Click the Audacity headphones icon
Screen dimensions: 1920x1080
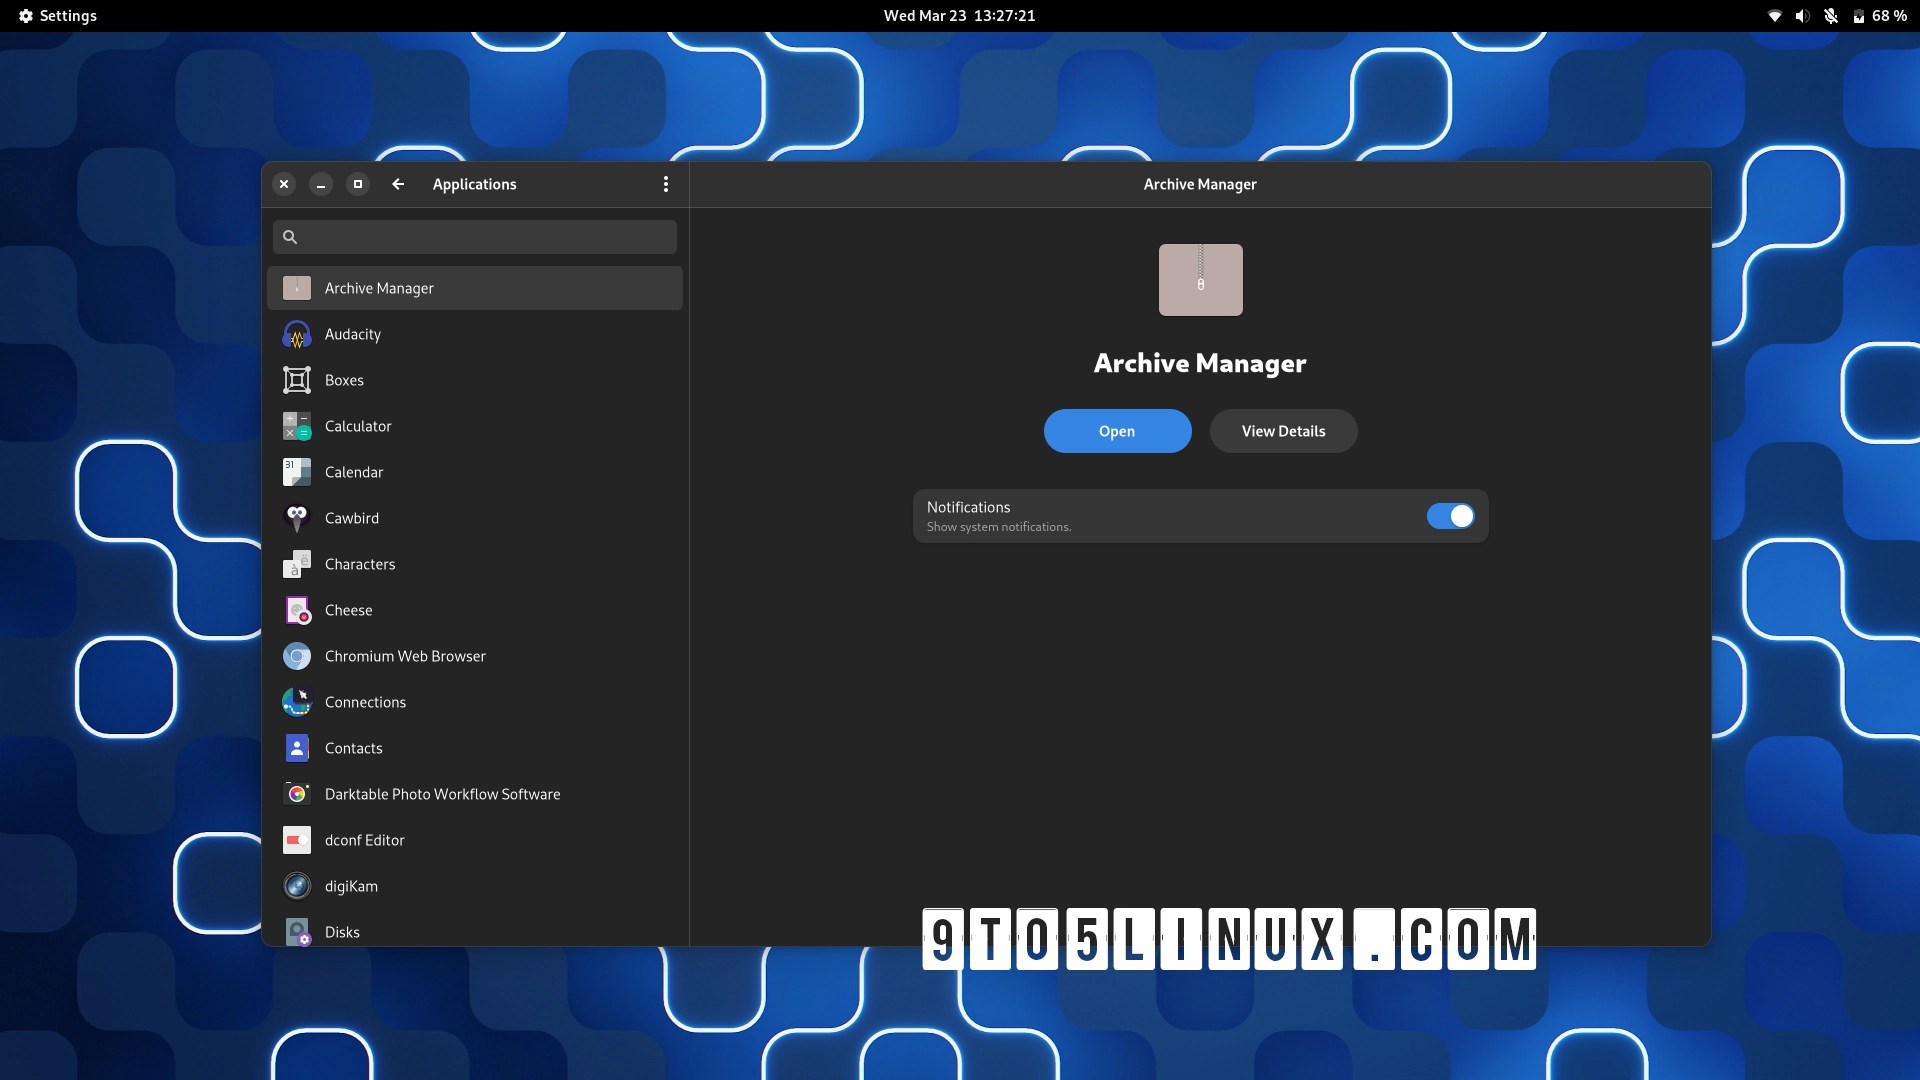tap(296, 334)
